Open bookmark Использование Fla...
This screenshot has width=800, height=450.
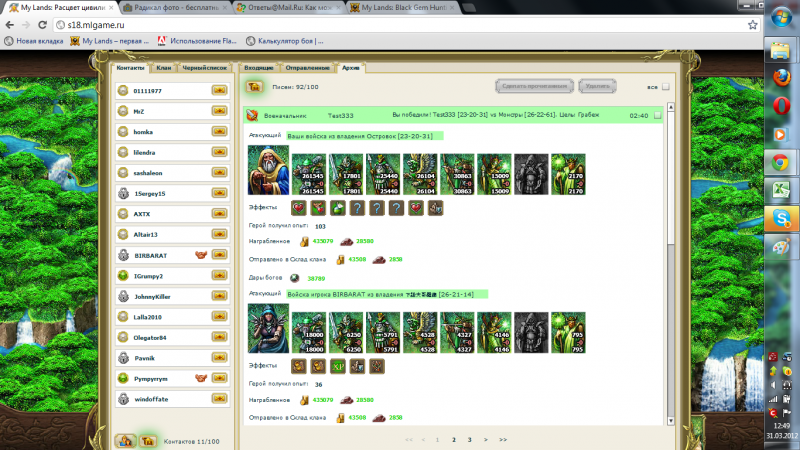click(197, 41)
